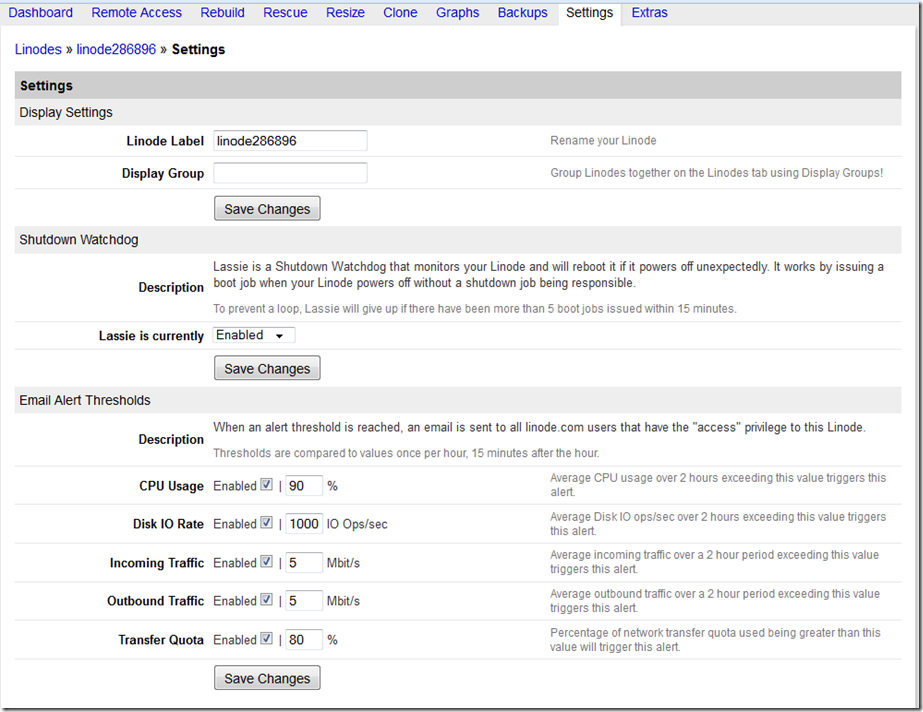Viewport: 923px width, 712px height.
Task: Click the Linode Label input field
Action: 290,141
